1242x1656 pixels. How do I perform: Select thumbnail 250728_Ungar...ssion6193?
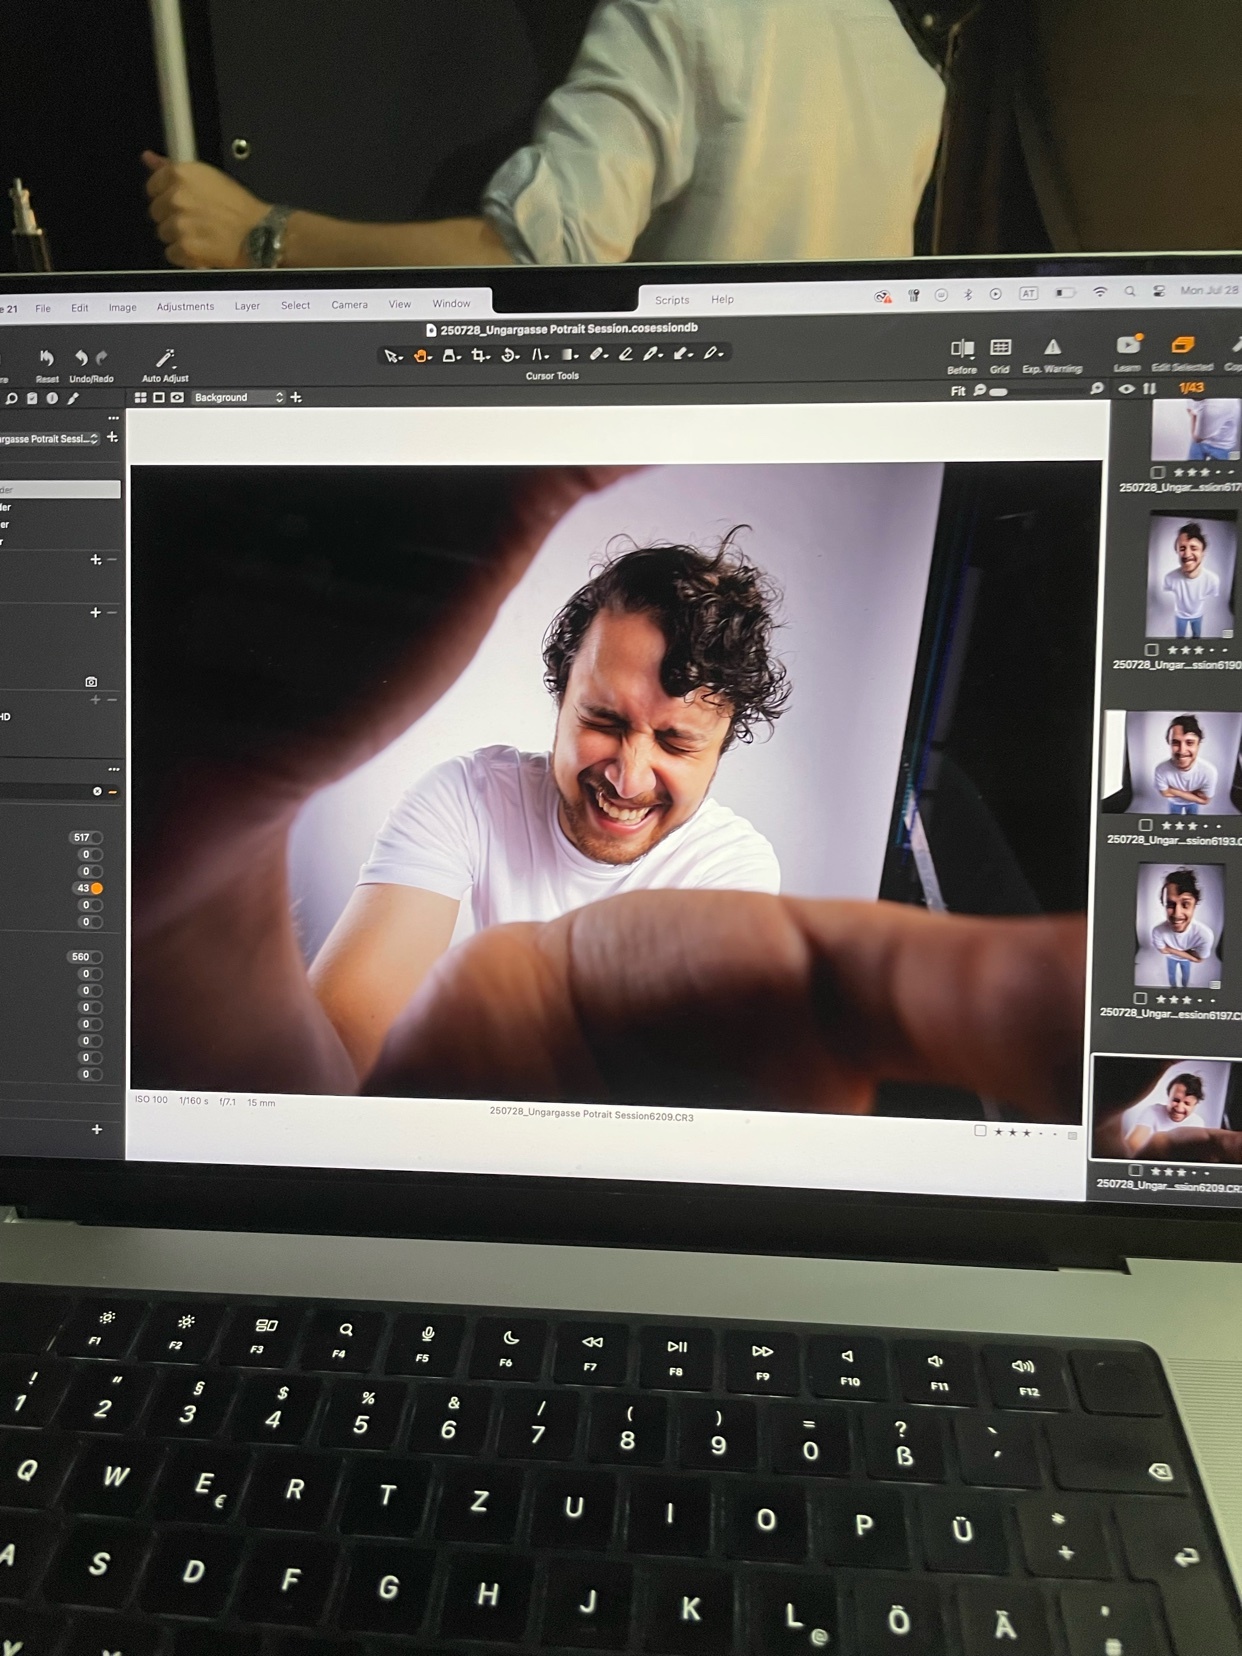[1172, 762]
